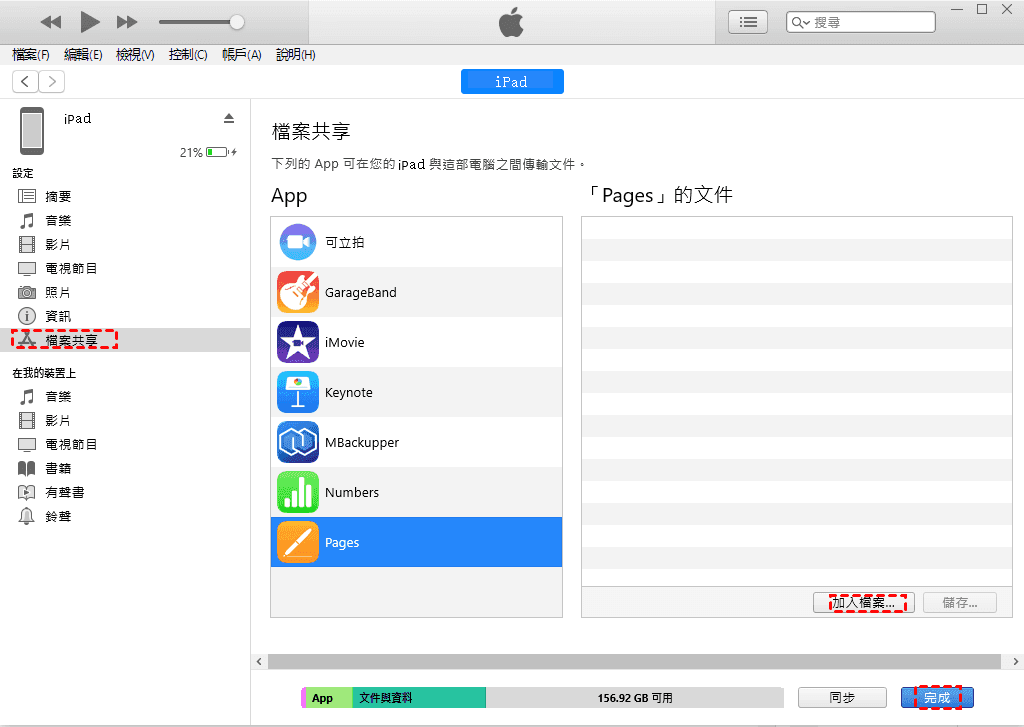Image resolution: width=1024 pixels, height=727 pixels.
Task: Select the iMovie star icon
Action: pos(298,342)
